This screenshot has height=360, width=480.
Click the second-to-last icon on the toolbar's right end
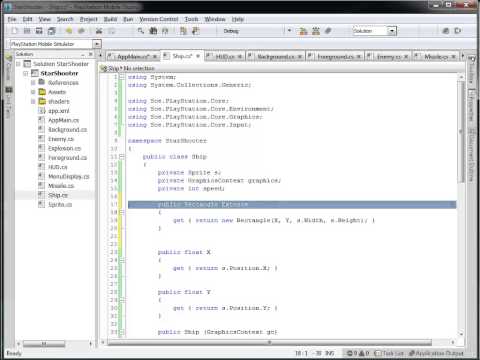point(446,31)
